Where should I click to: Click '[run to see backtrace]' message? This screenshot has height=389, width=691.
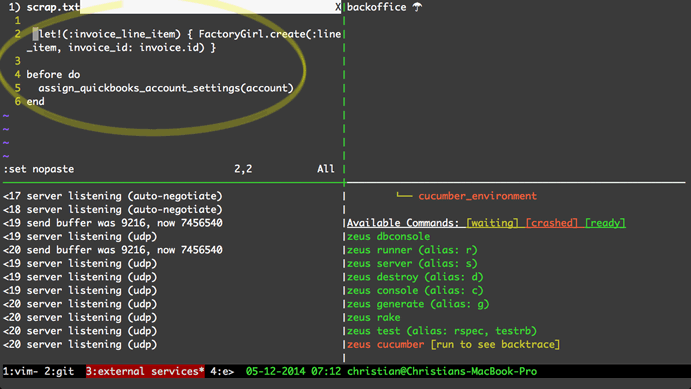click(x=495, y=345)
